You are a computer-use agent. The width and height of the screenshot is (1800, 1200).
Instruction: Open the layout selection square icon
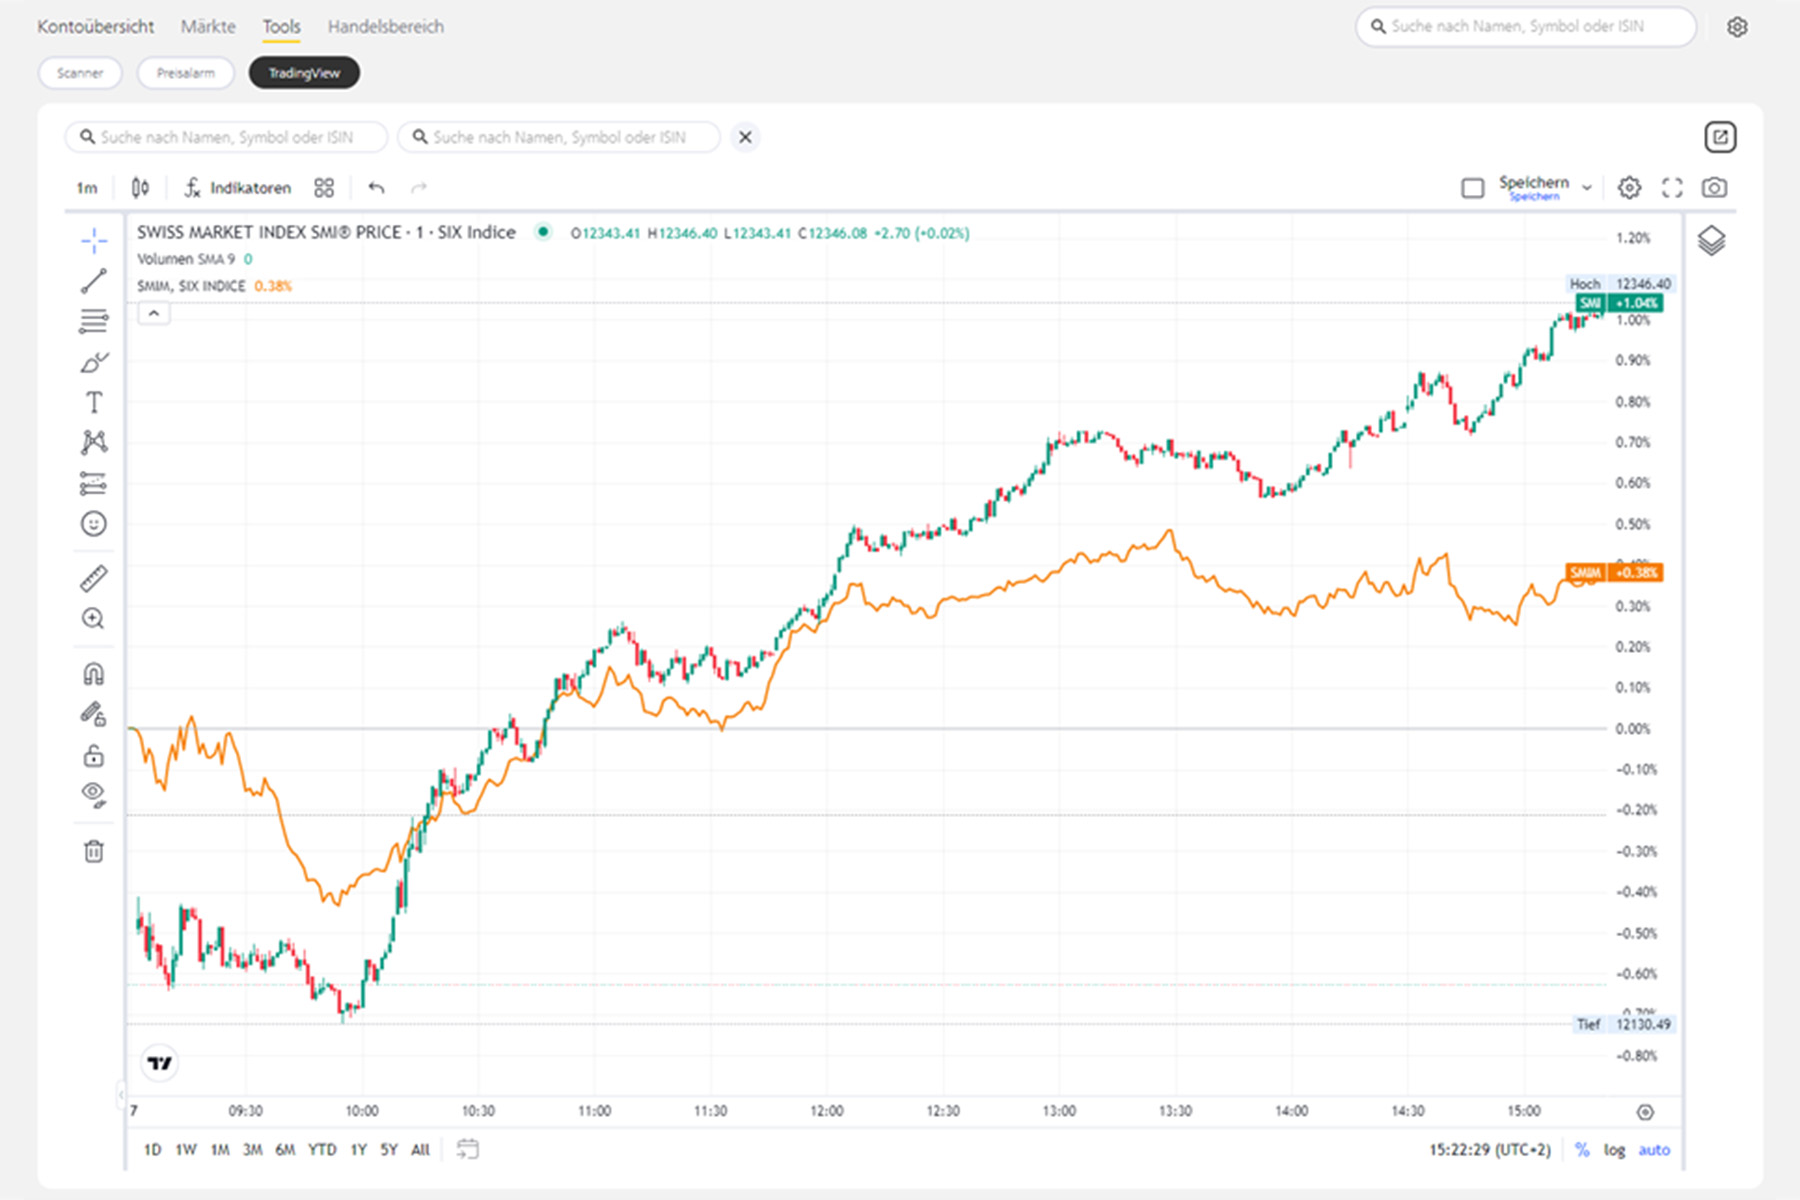click(x=1473, y=188)
